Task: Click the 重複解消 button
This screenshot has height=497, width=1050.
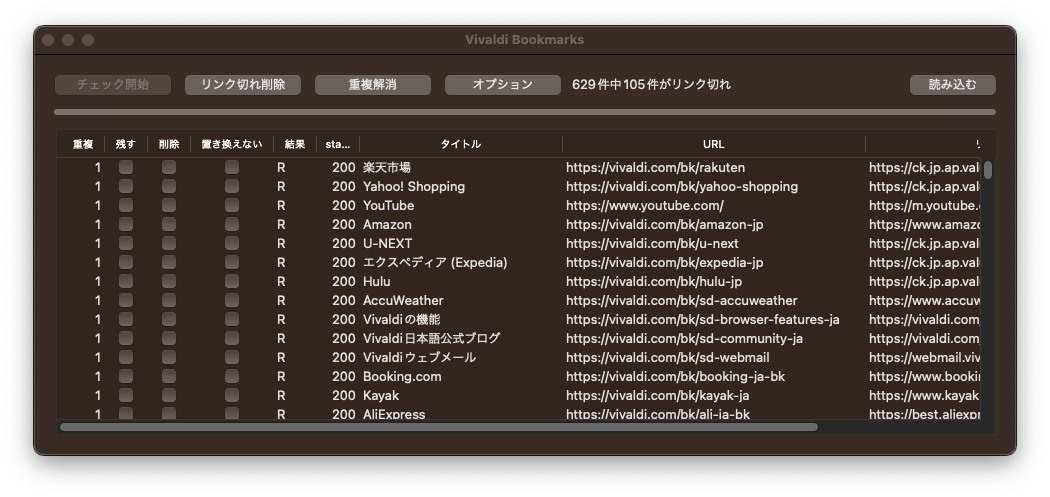Action: [372, 85]
